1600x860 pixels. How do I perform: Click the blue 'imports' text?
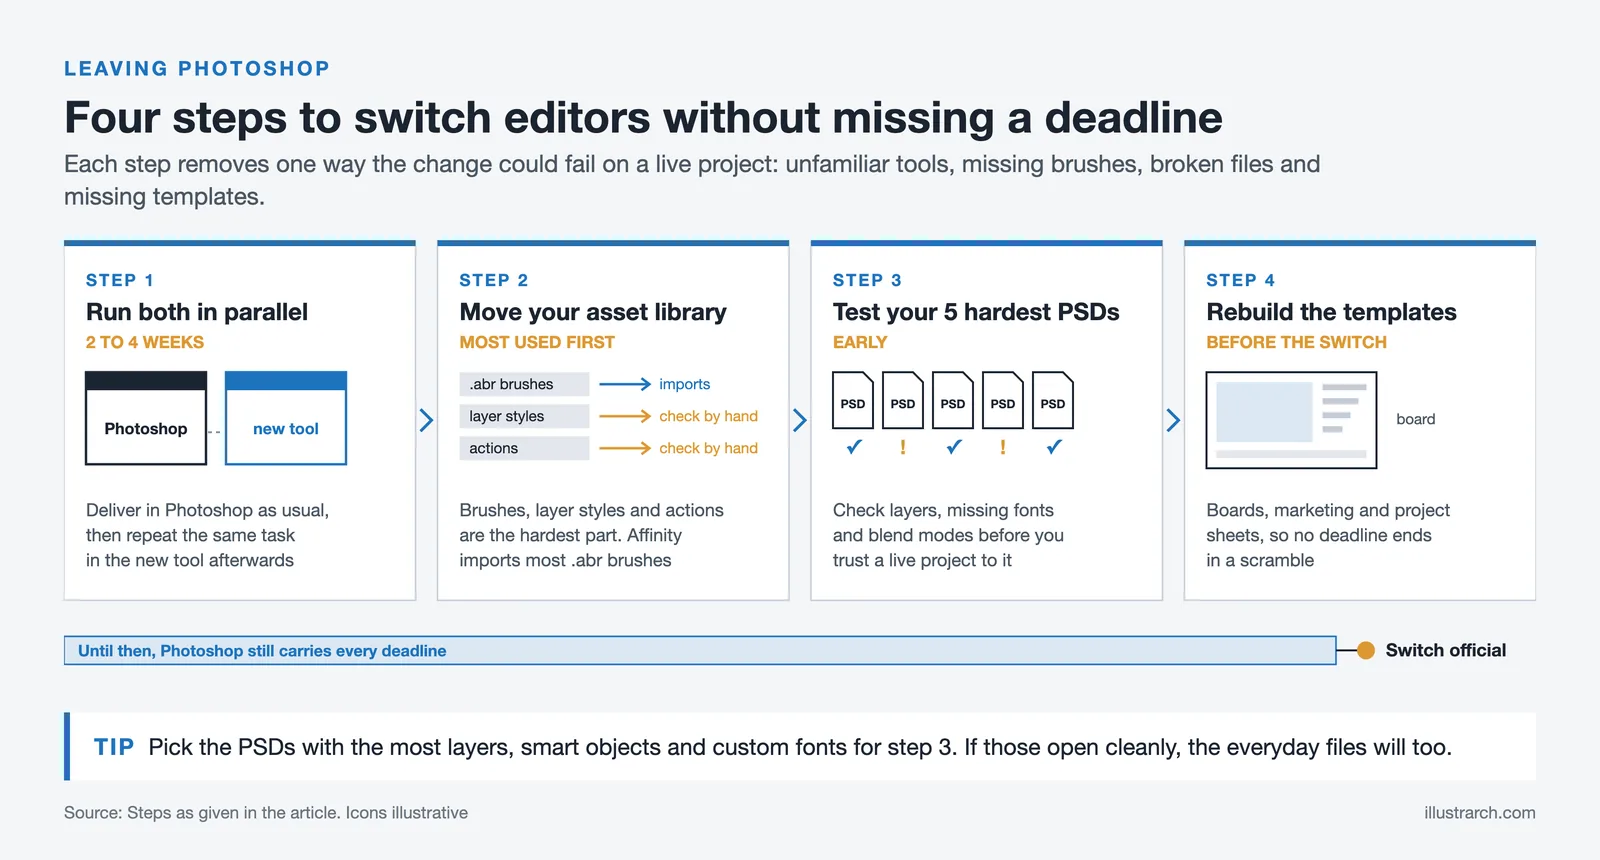pos(685,384)
